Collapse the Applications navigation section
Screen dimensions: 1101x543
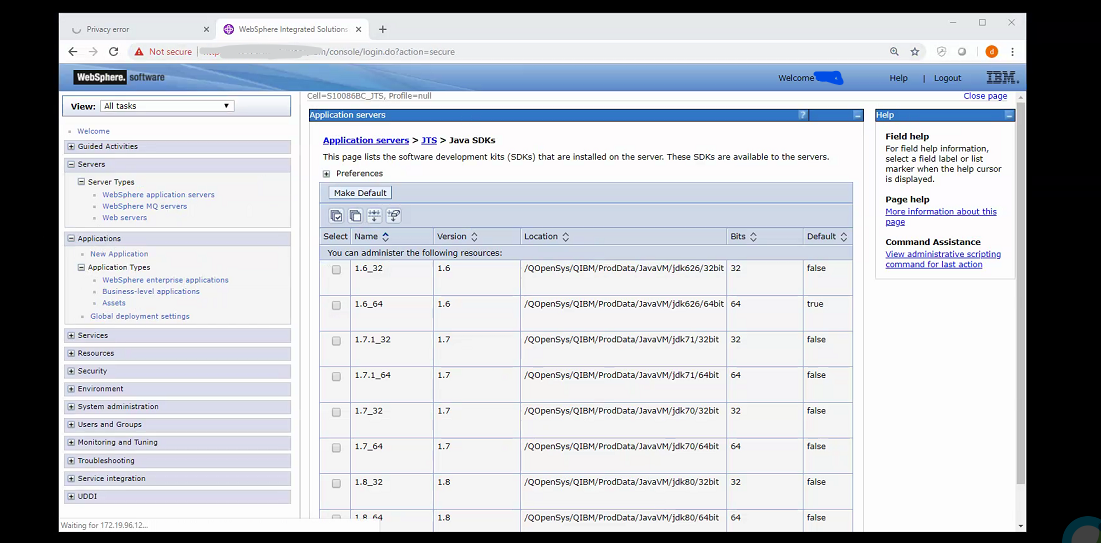tap(71, 239)
